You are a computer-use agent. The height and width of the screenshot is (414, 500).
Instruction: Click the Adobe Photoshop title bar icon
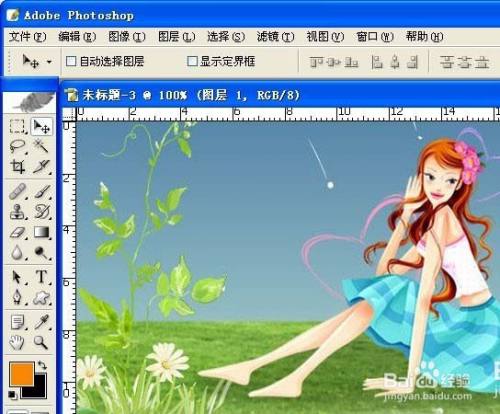13,15
